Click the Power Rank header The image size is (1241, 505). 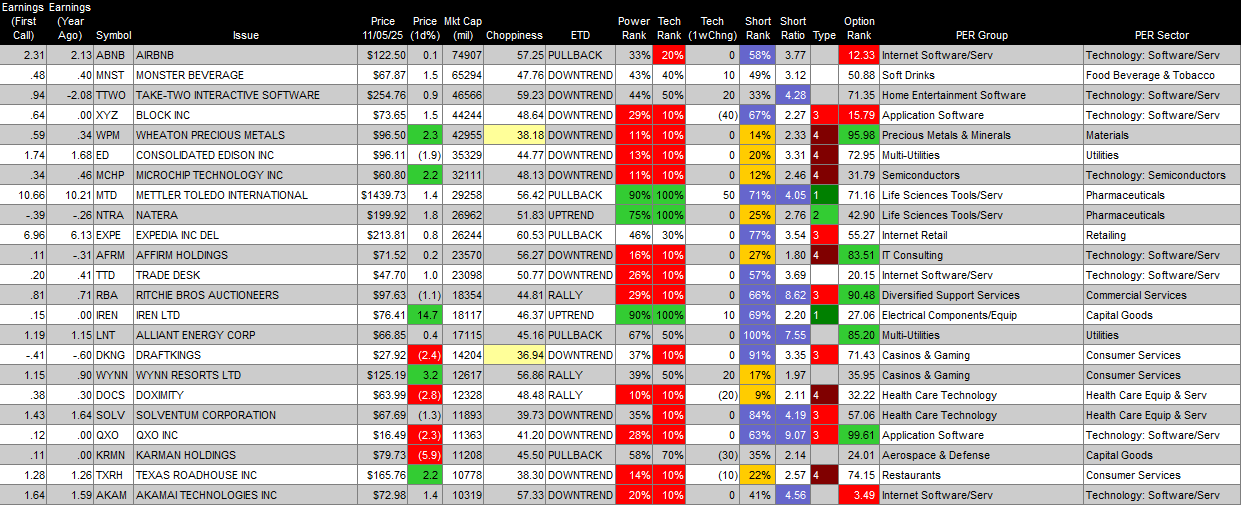pyautogui.click(x=634, y=28)
